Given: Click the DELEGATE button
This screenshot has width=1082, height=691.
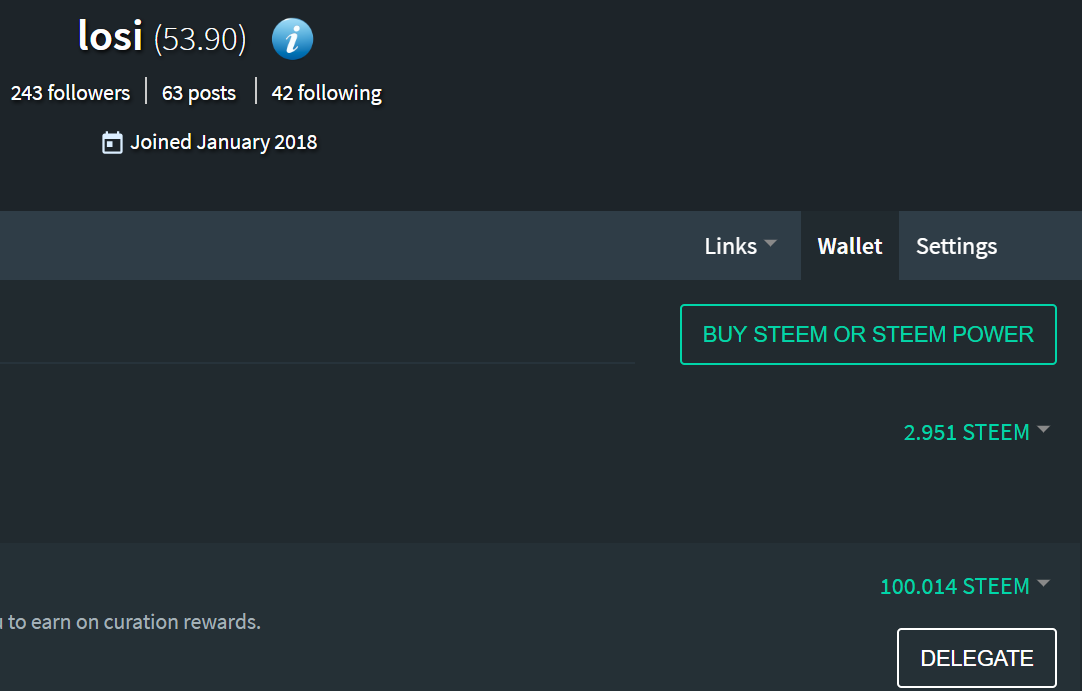Looking at the screenshot, I should [976, 658].
